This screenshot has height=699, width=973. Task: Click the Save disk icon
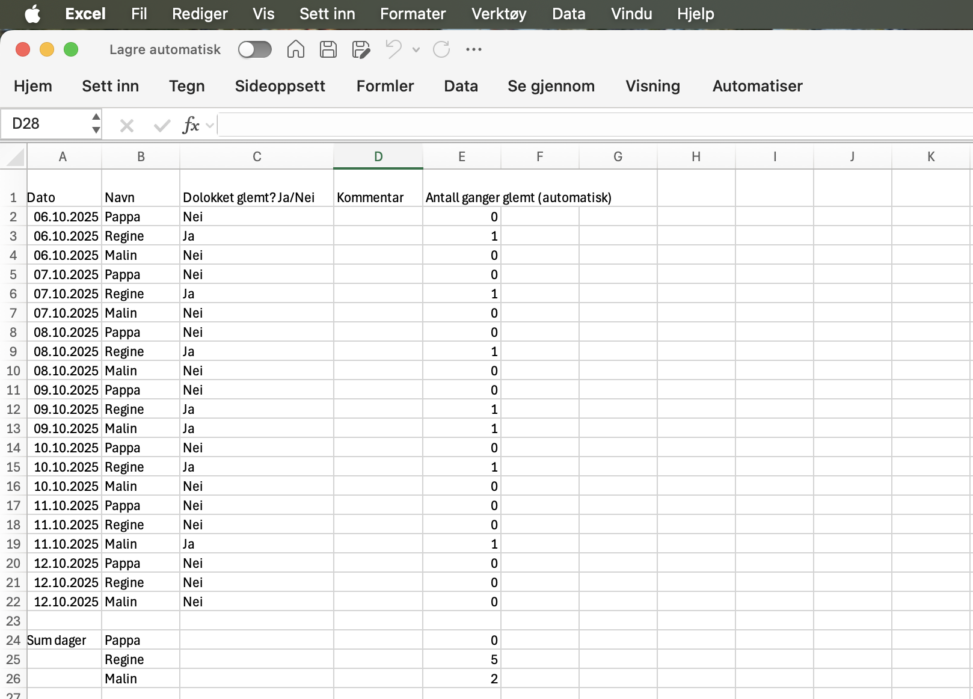coord(328,50)
